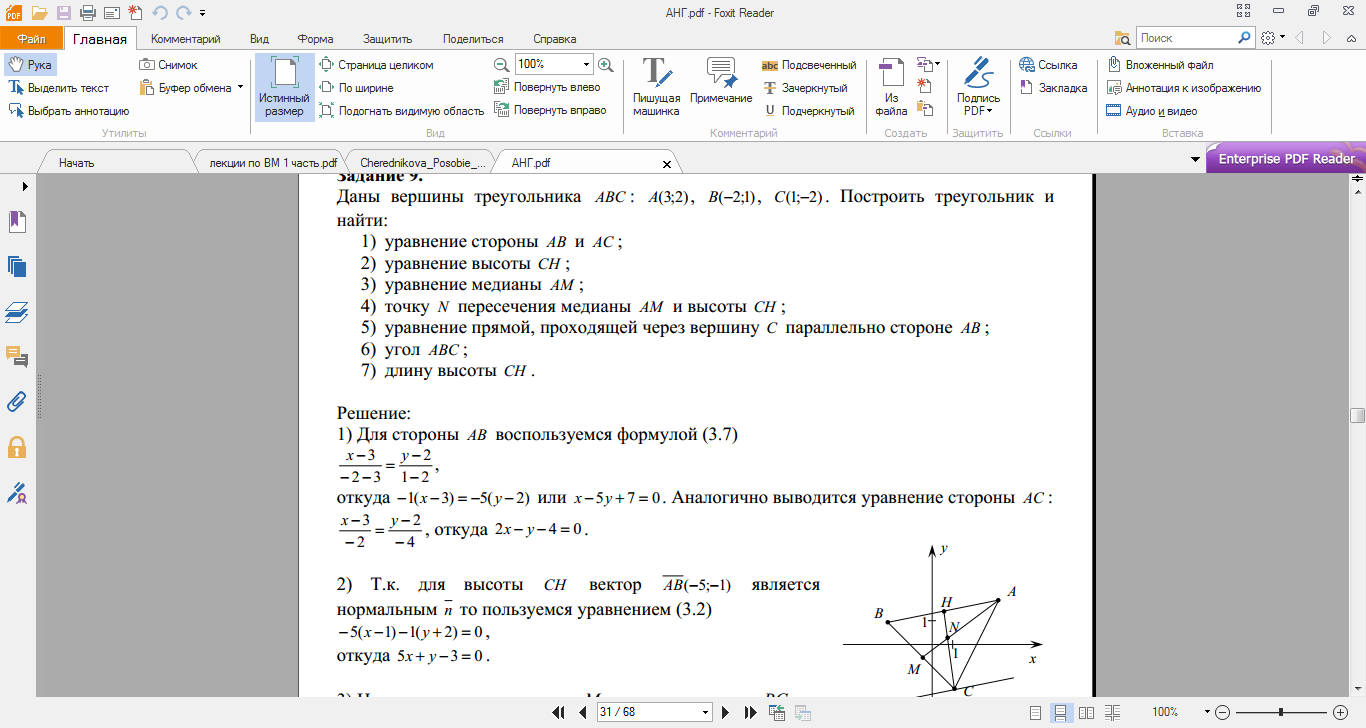Viewport: 1366px width, 728px height.
Task: Insert Аннотация к изображению
Action: pos(1184,88)
